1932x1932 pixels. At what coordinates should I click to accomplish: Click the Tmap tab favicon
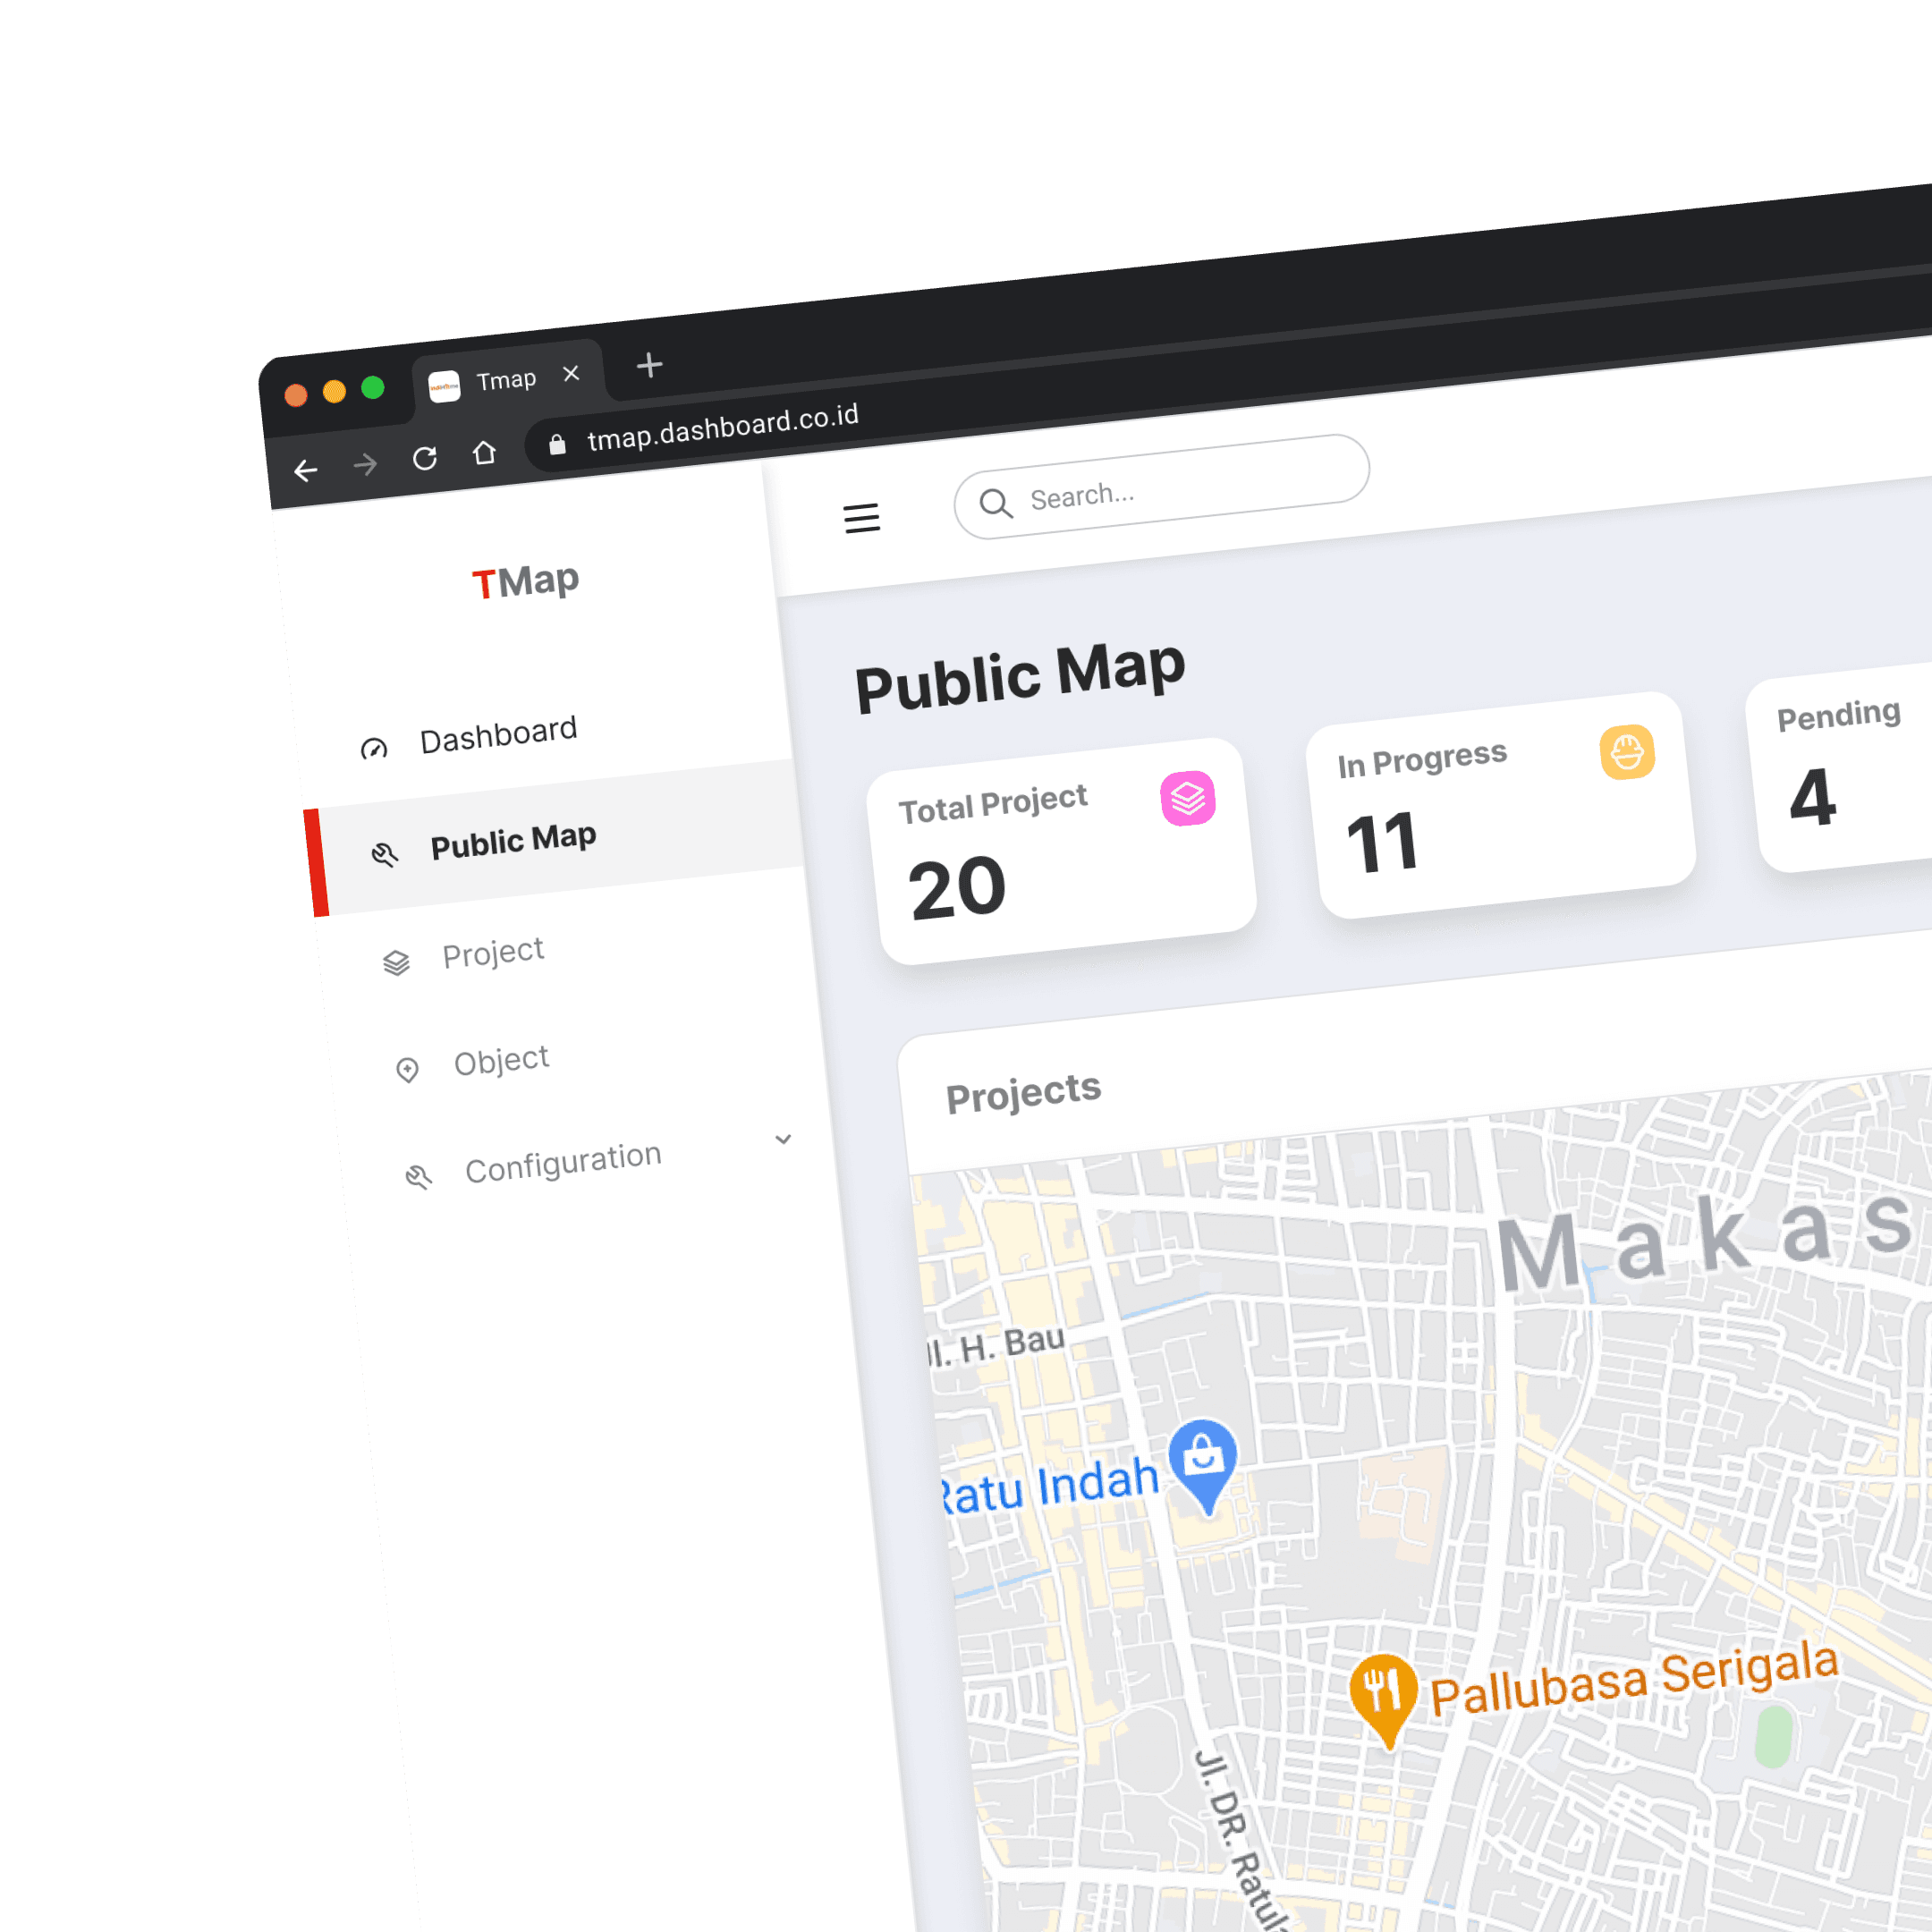[x=444, y=386]
